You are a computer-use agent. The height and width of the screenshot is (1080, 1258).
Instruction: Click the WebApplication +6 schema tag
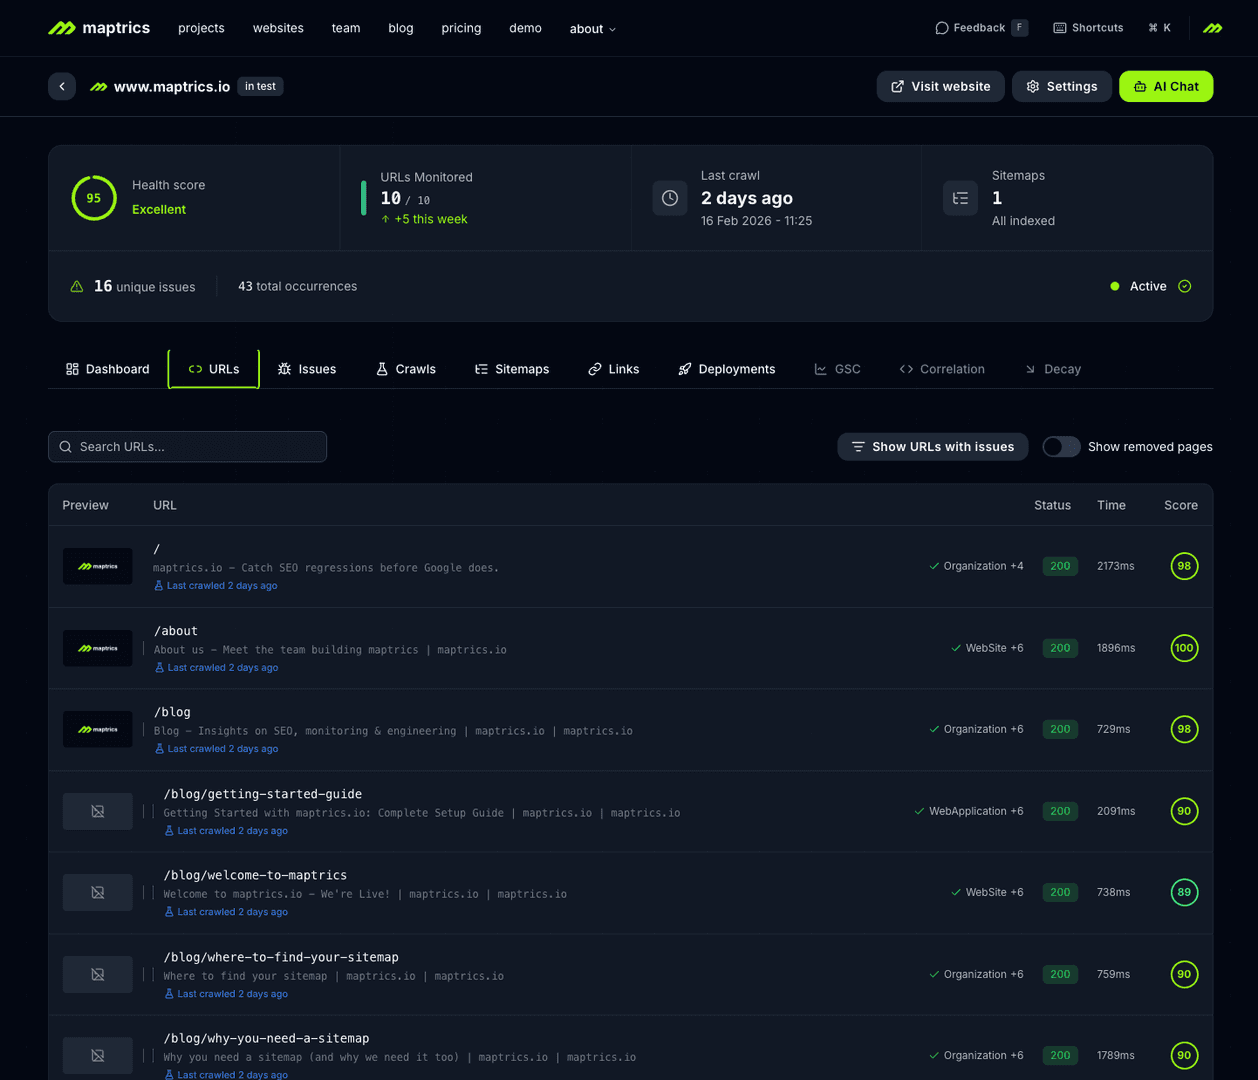click(x=969, y=811)
